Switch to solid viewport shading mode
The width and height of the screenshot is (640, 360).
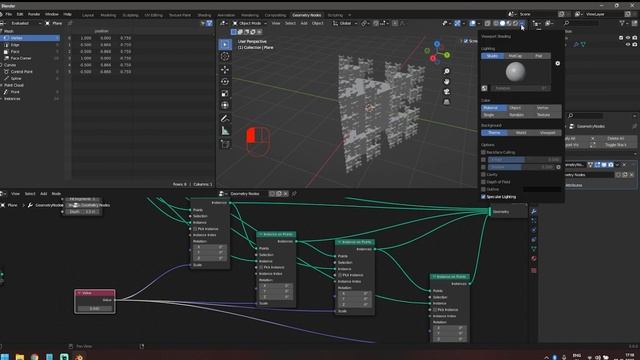[502, 23]
